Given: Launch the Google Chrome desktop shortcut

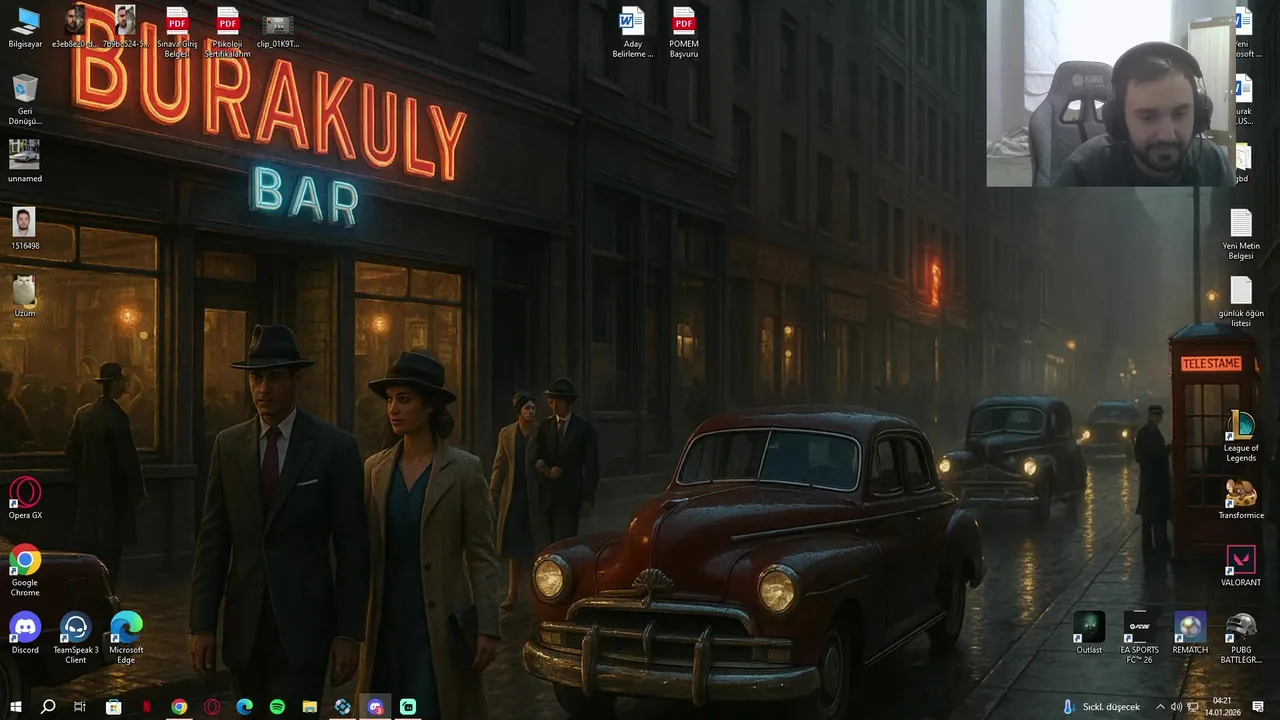Looking at the screenshot, I should point(25,570).
